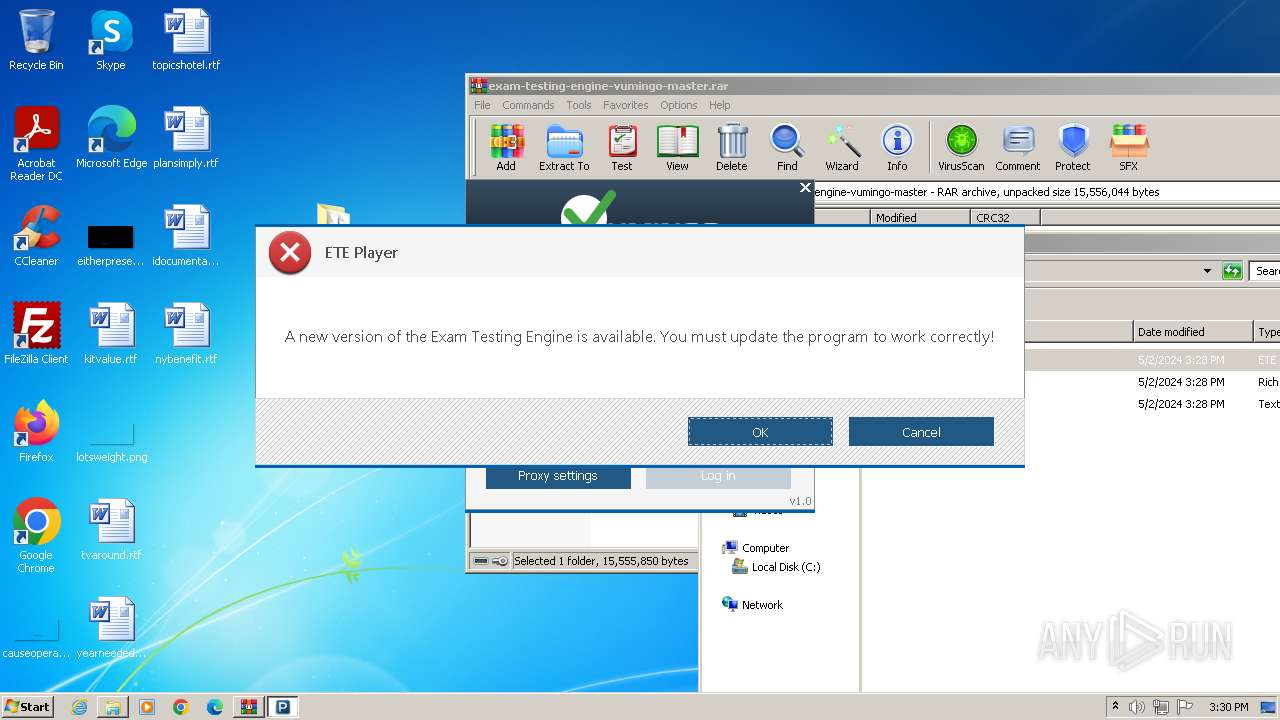Select Computer in Explorer navigation tree

pyautogui.click(x=765, y=548)
